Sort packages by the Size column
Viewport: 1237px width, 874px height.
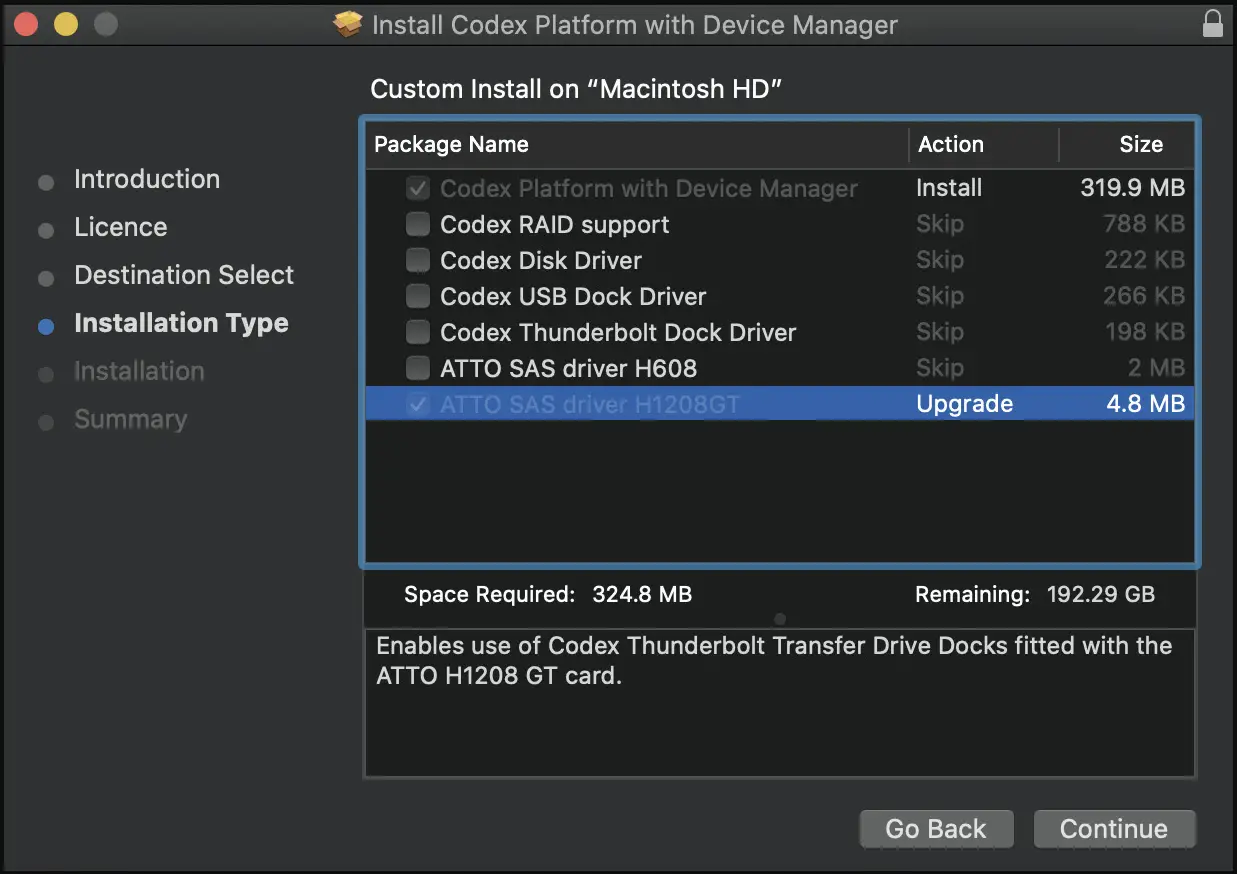coord(1143,144)
